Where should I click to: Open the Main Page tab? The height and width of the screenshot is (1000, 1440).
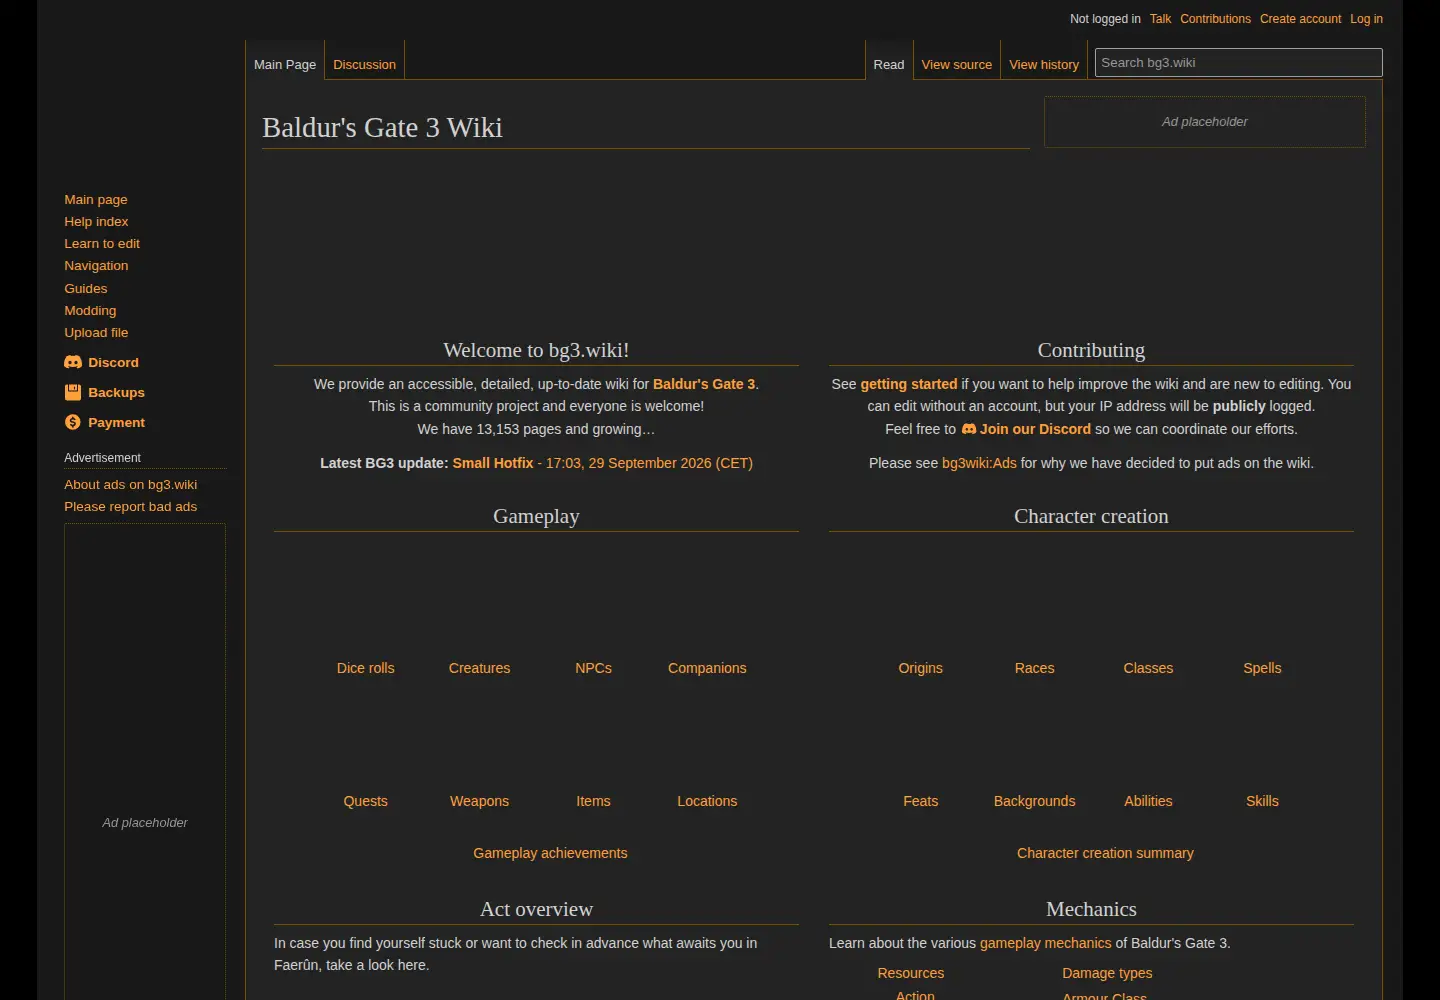pyautogui.click(x=285, y=64)
